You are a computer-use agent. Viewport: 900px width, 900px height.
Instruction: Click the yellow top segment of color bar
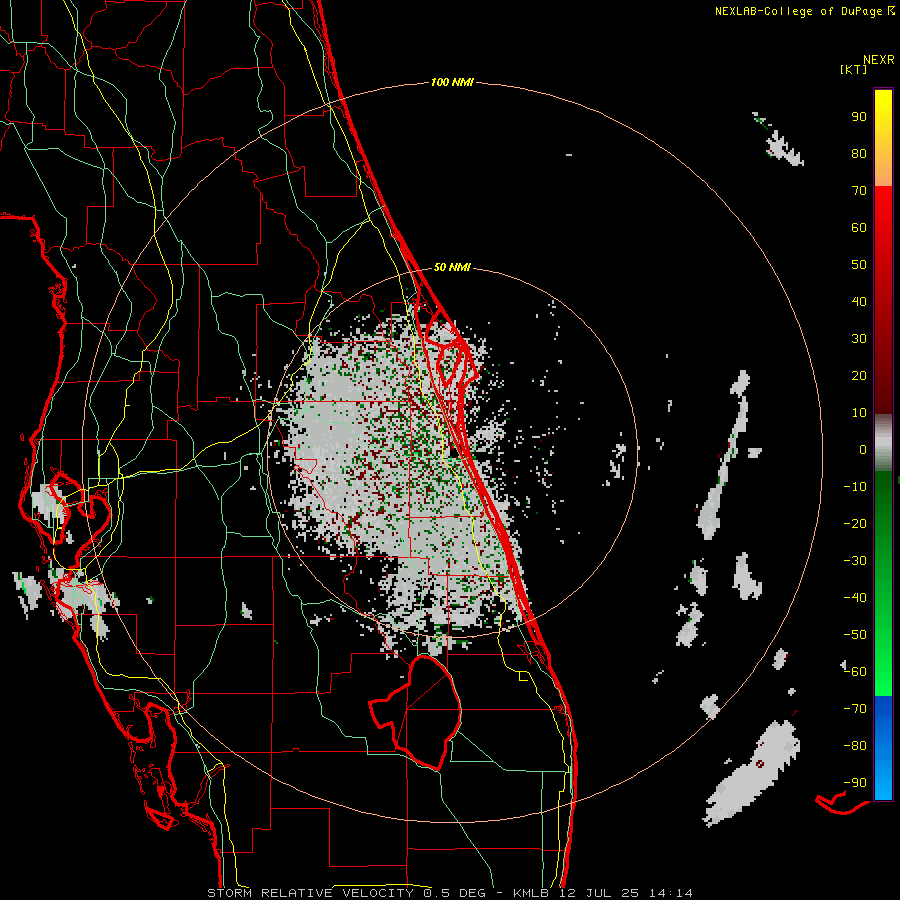coord(883,138)
